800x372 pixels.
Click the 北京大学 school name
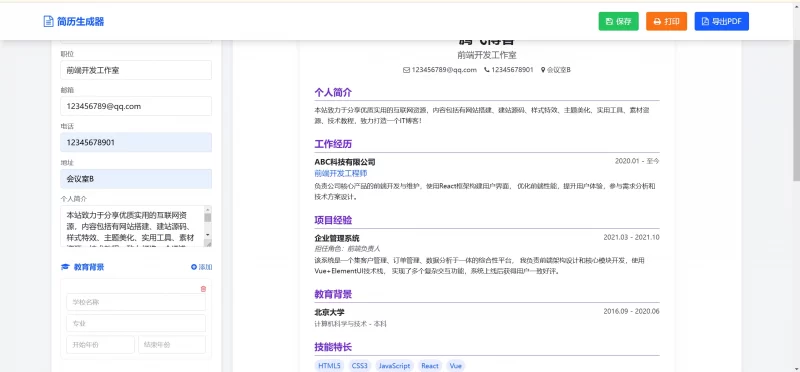330,312
